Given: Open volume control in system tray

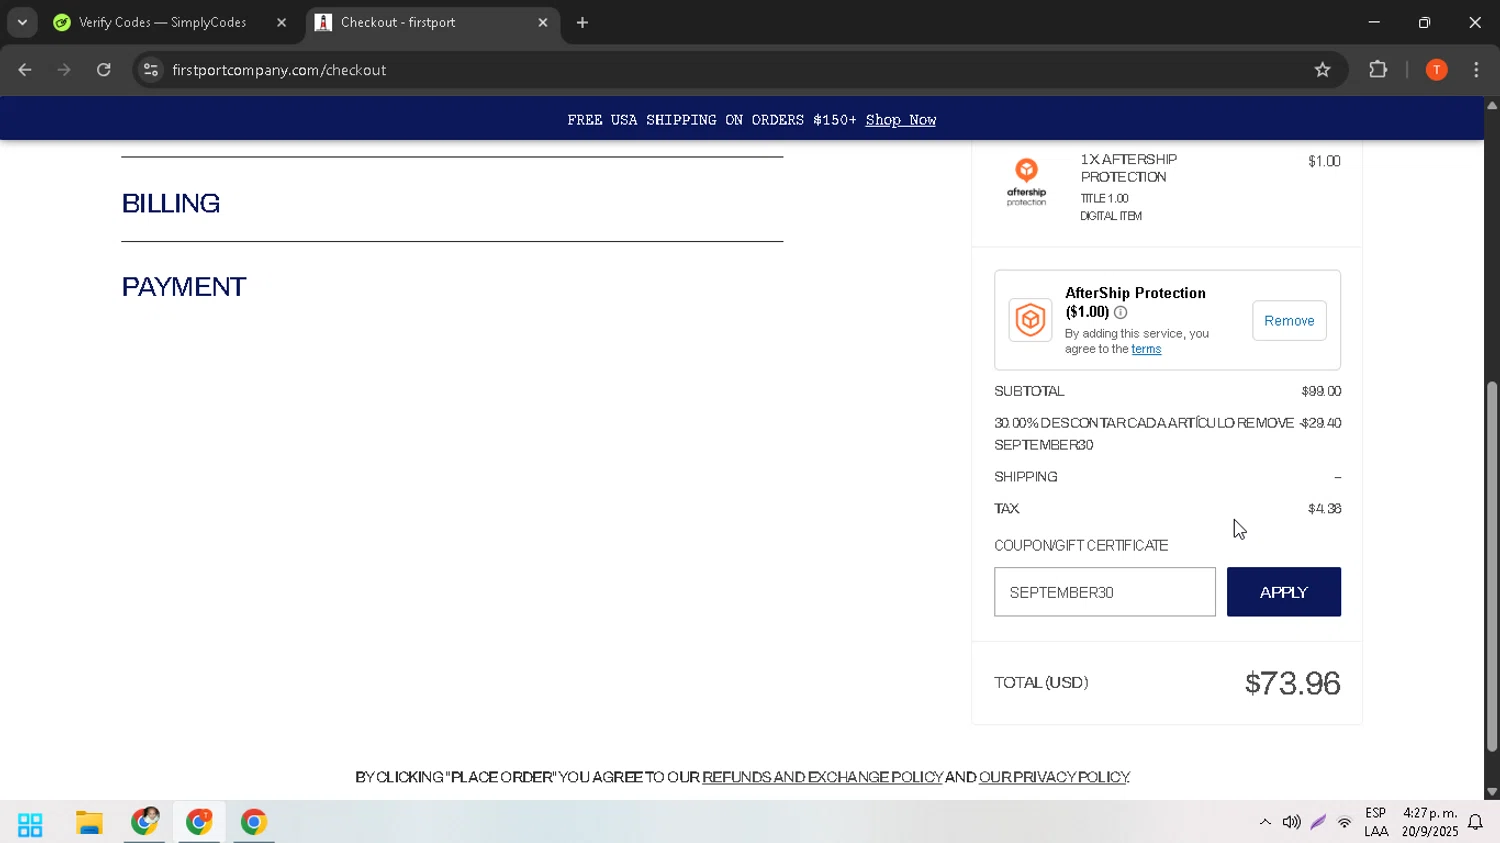Looking at the screenshot, I should coord(1291,823).
